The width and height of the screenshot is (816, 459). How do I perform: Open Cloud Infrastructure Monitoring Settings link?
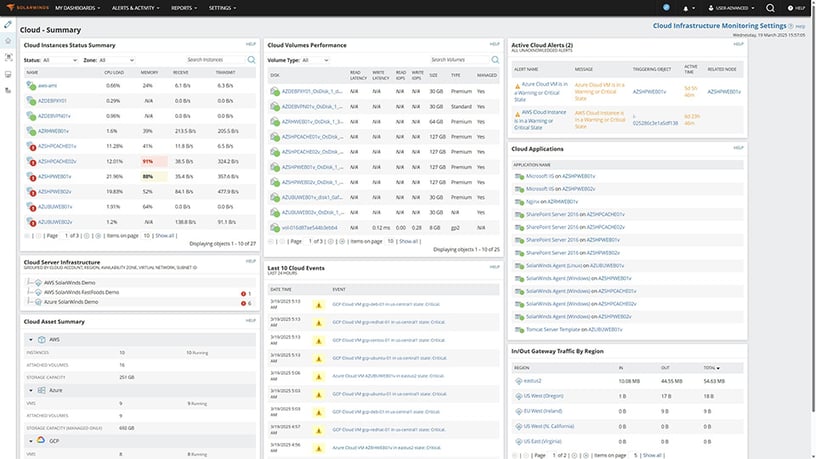(718, 25)
